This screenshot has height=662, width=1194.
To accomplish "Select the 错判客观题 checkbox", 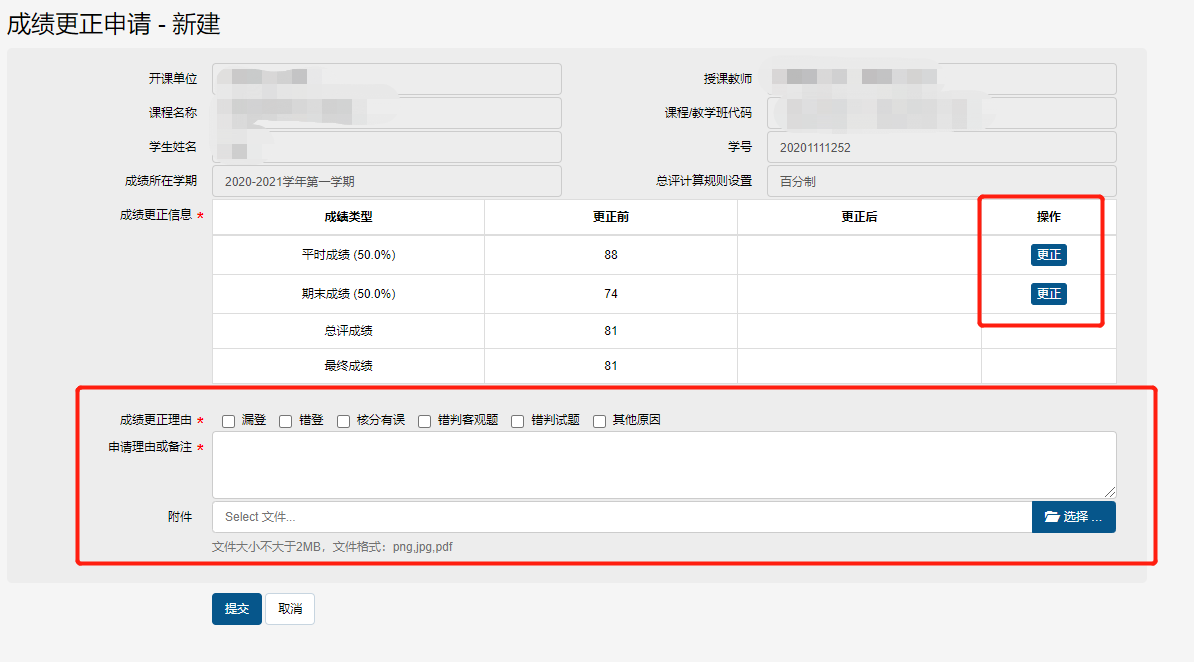I will pyautogui.click(x=425, y=421).
